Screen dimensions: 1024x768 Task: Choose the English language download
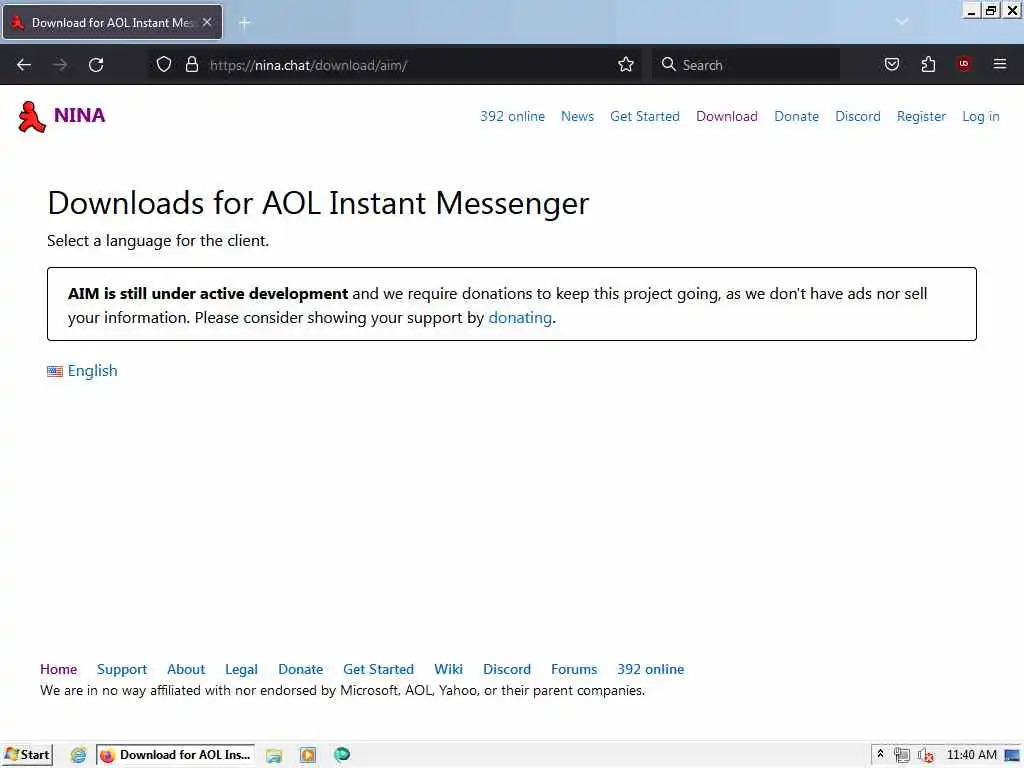point(92,371)
